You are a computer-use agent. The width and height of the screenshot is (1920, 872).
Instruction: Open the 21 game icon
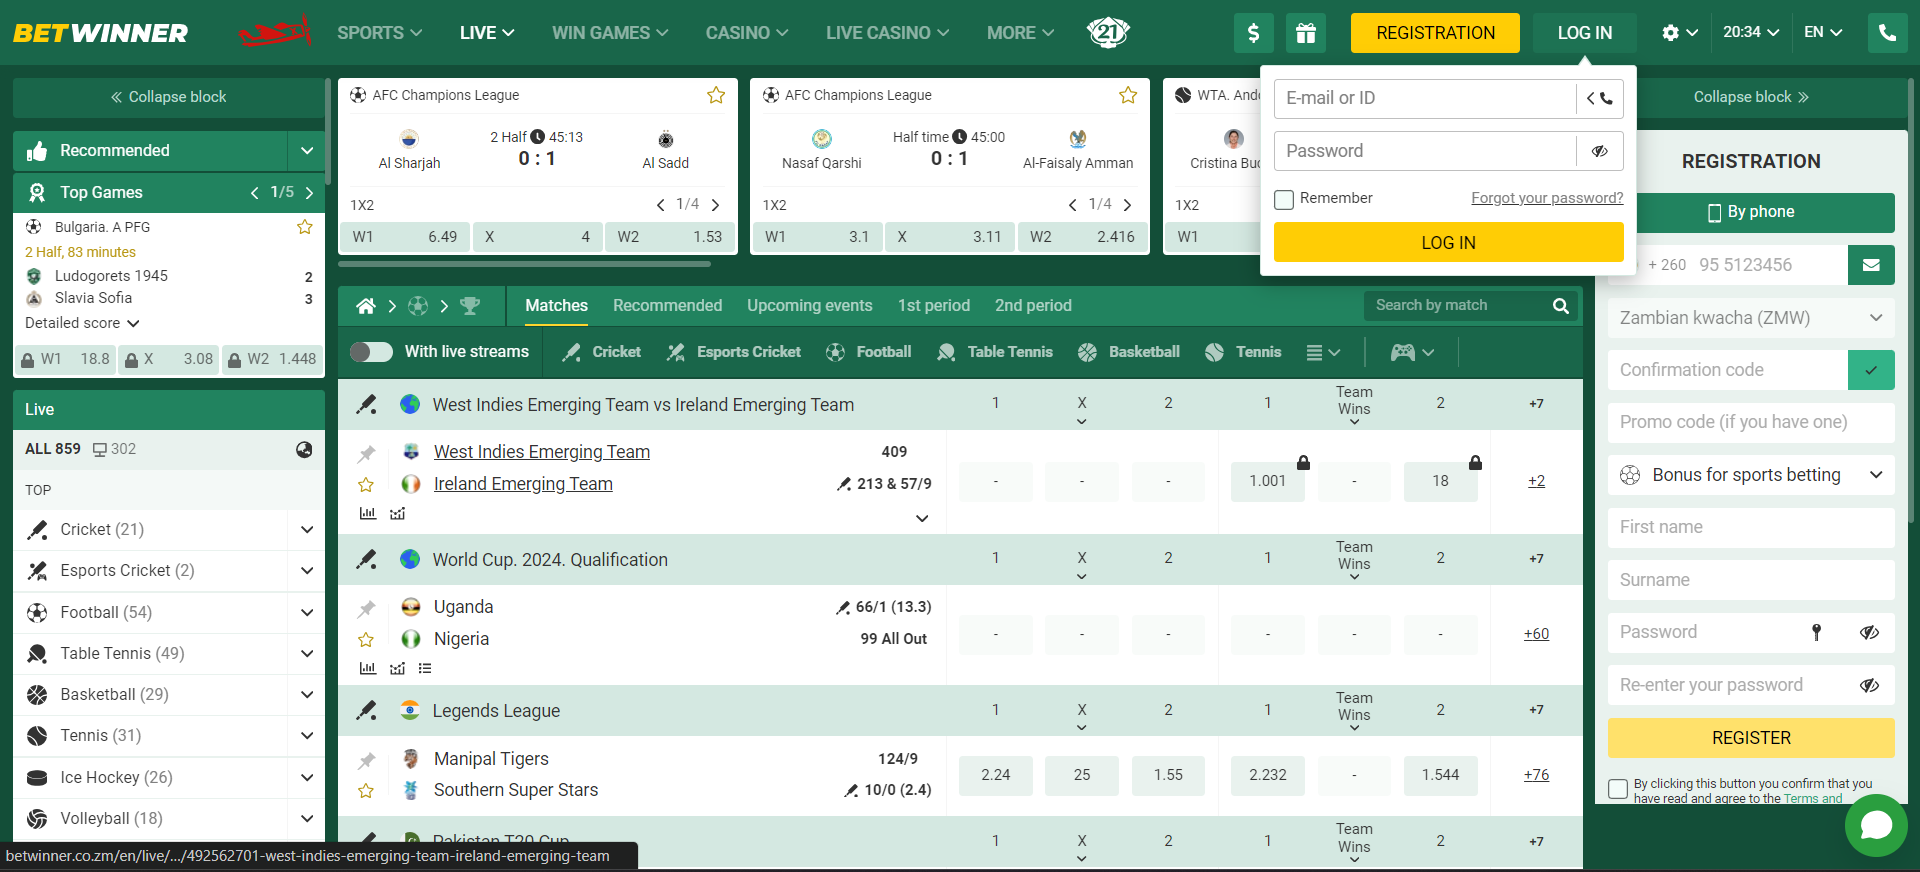point(1108,33)
